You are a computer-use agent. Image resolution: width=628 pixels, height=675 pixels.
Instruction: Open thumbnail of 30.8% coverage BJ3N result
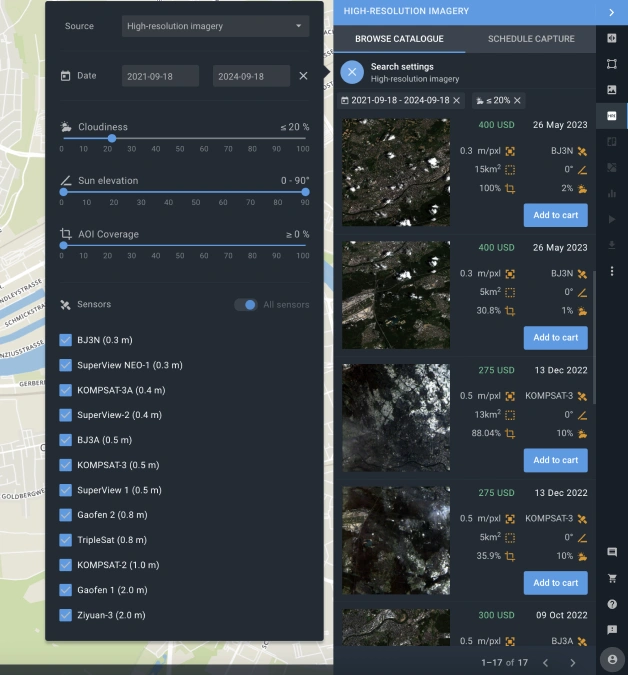coord(396,295)
